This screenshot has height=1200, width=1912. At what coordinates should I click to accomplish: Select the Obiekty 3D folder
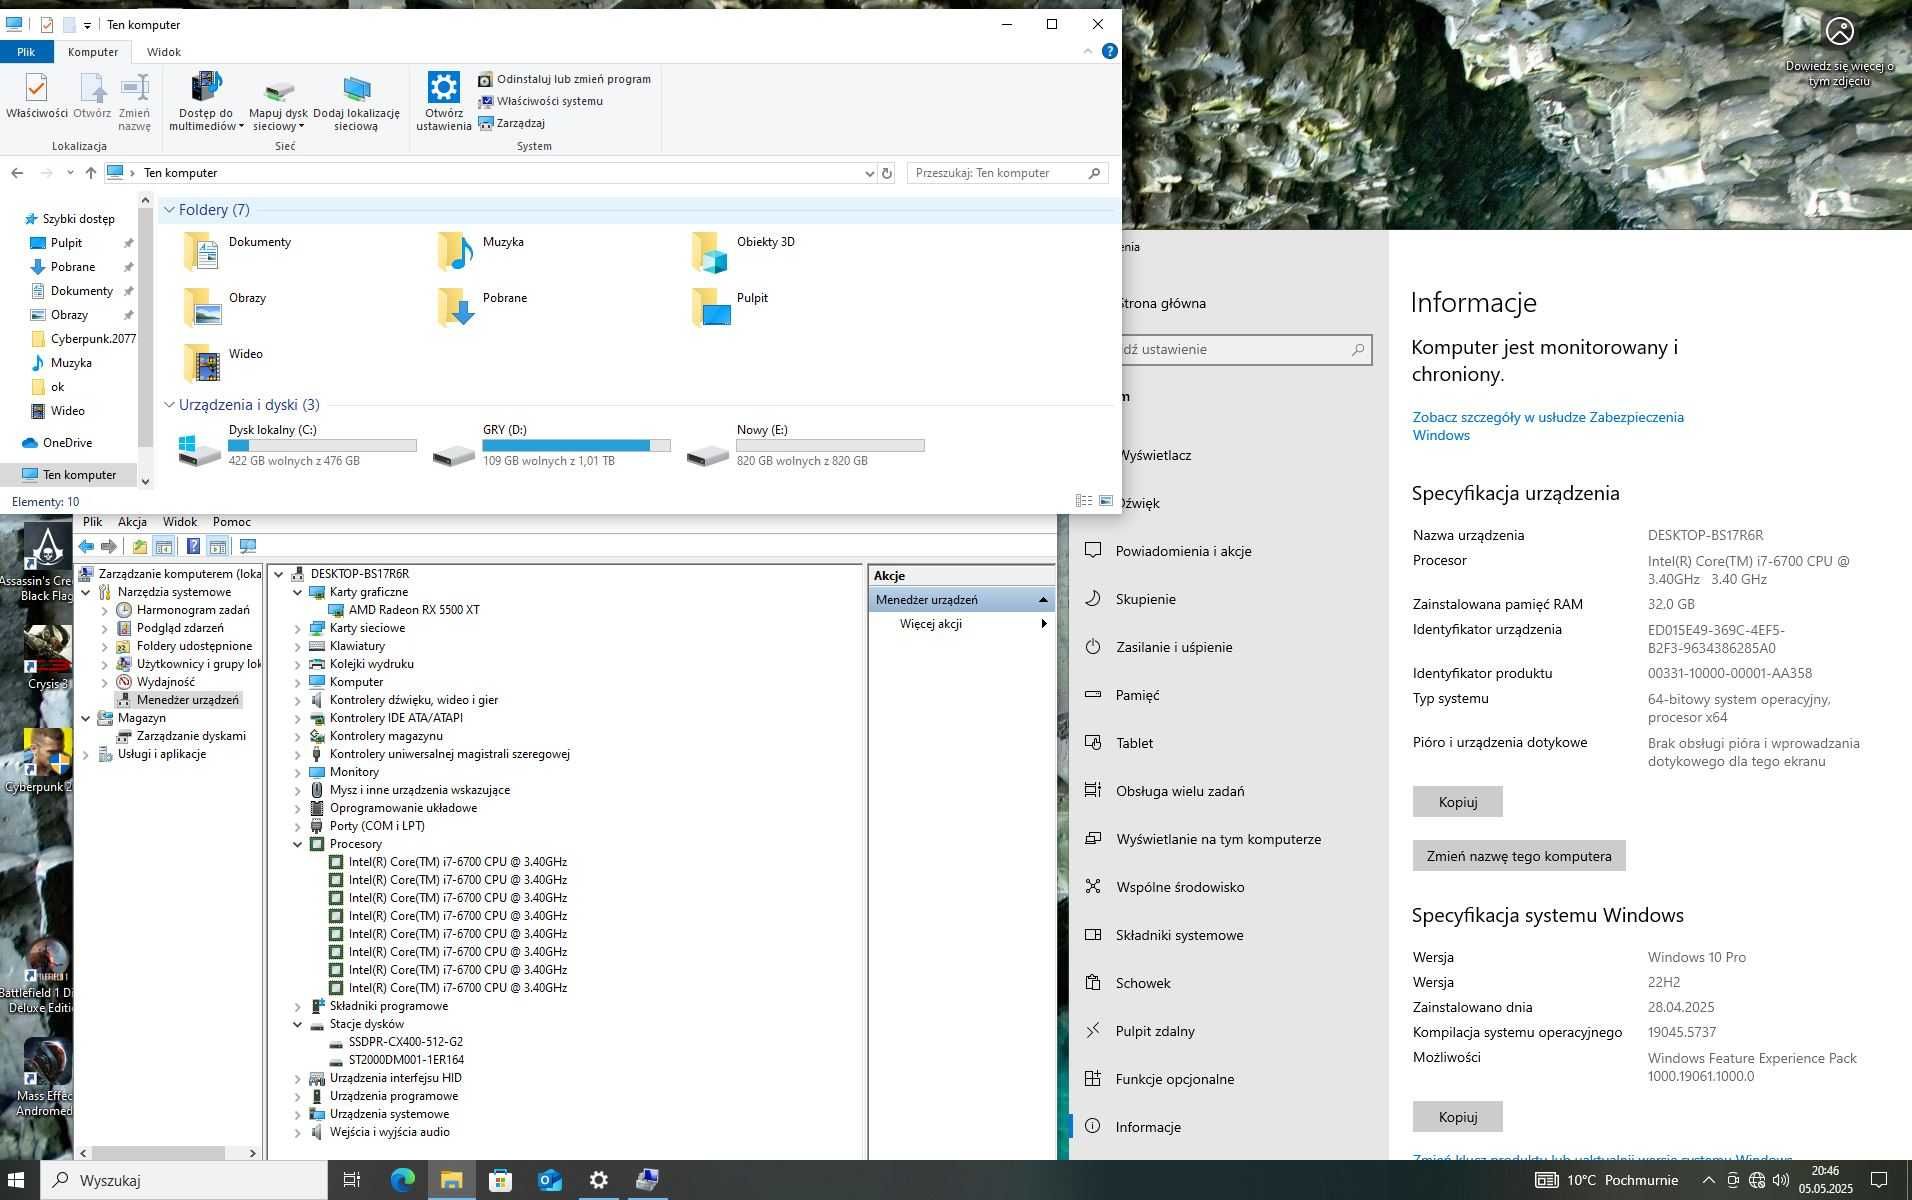(x=744, y=252)
